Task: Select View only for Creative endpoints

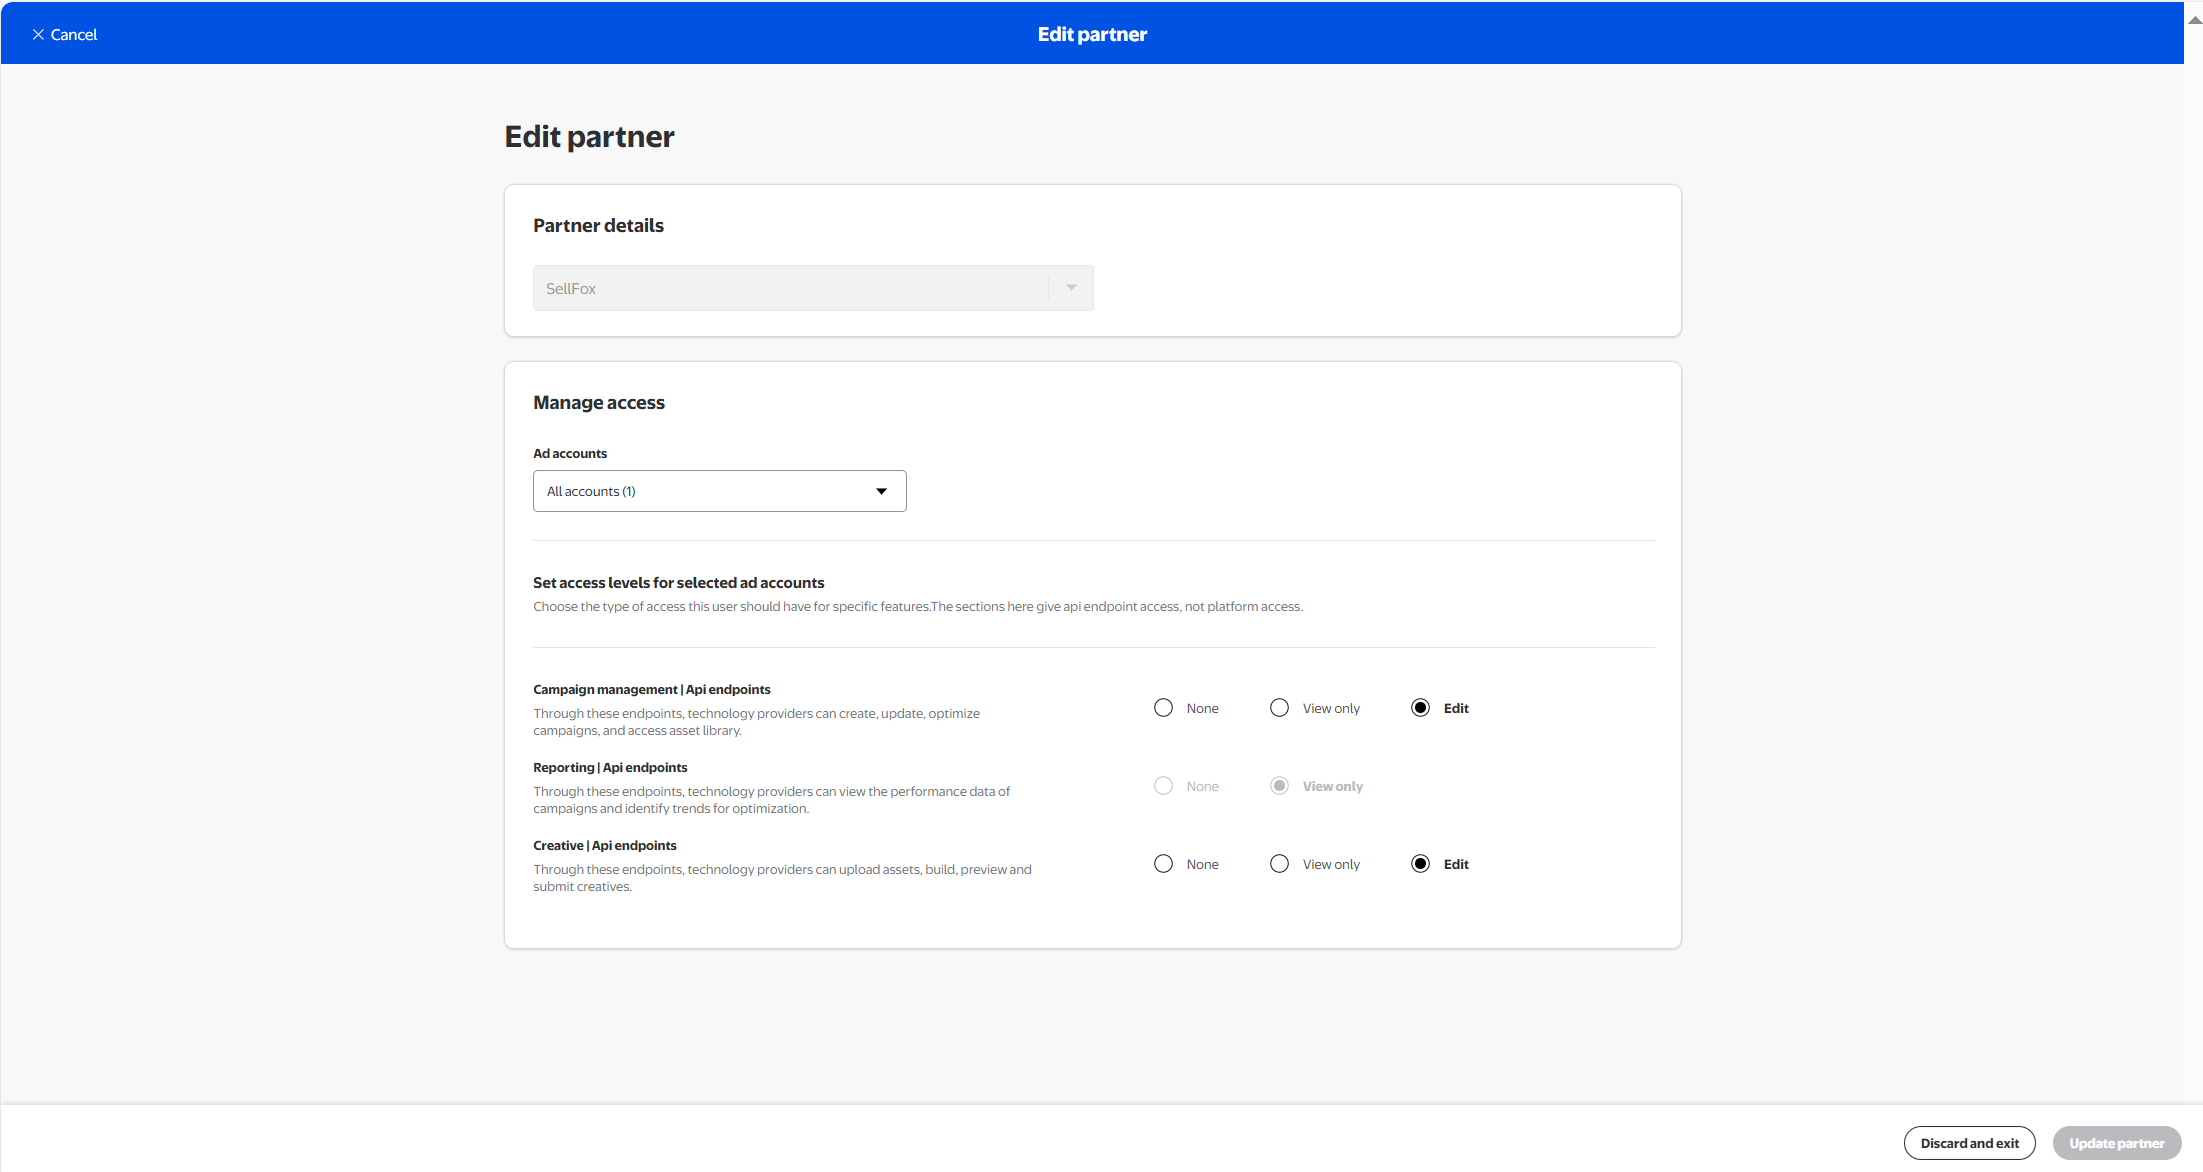Action: 1279,864
